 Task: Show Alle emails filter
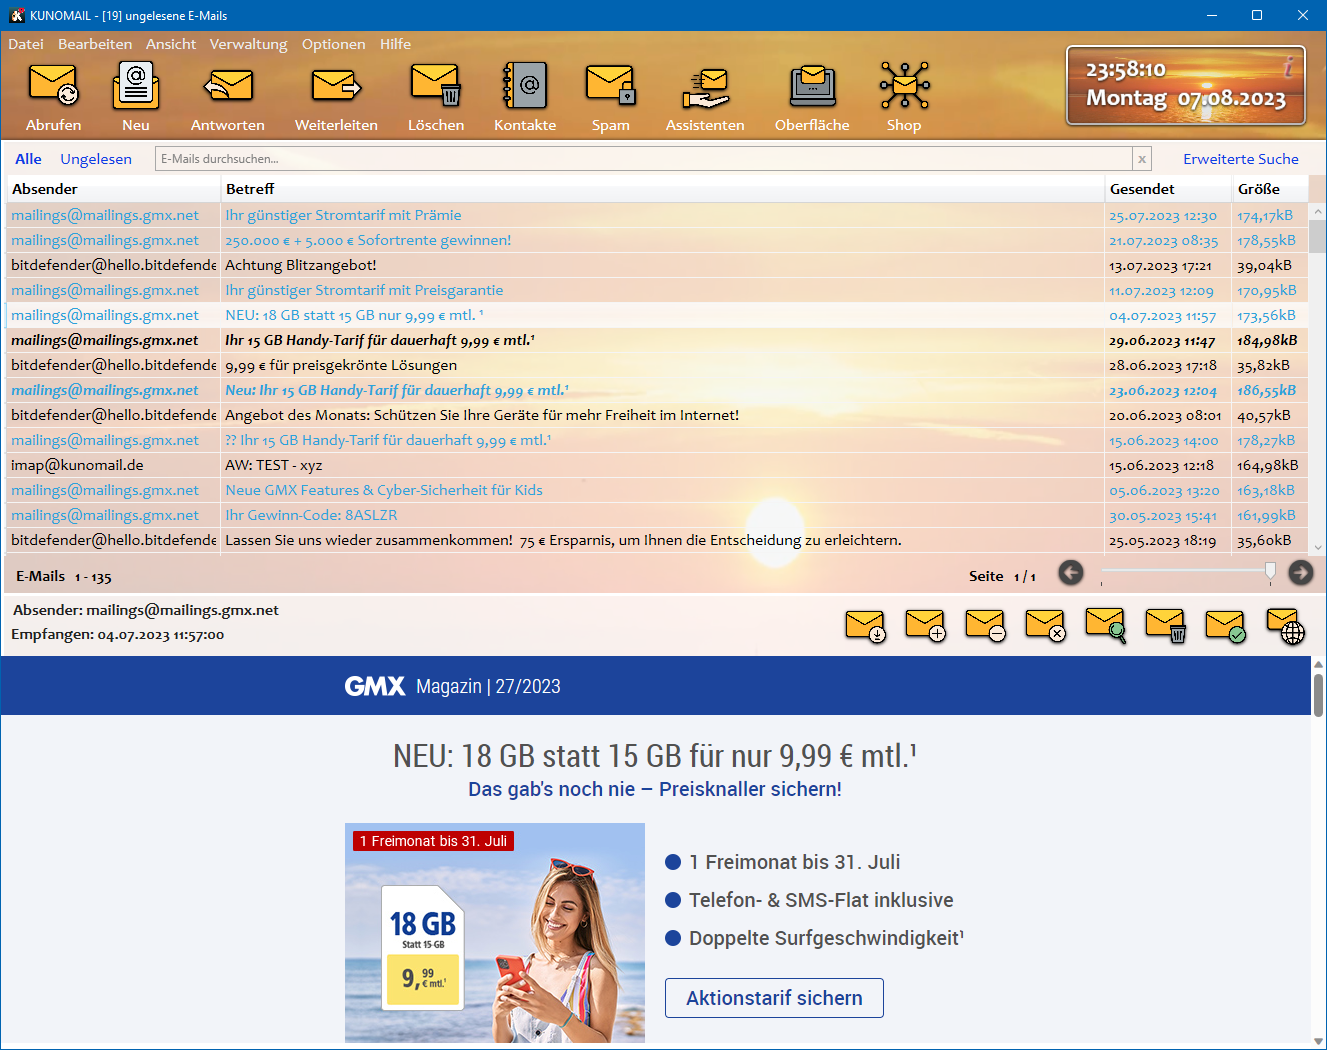click(x=28, y=159)
